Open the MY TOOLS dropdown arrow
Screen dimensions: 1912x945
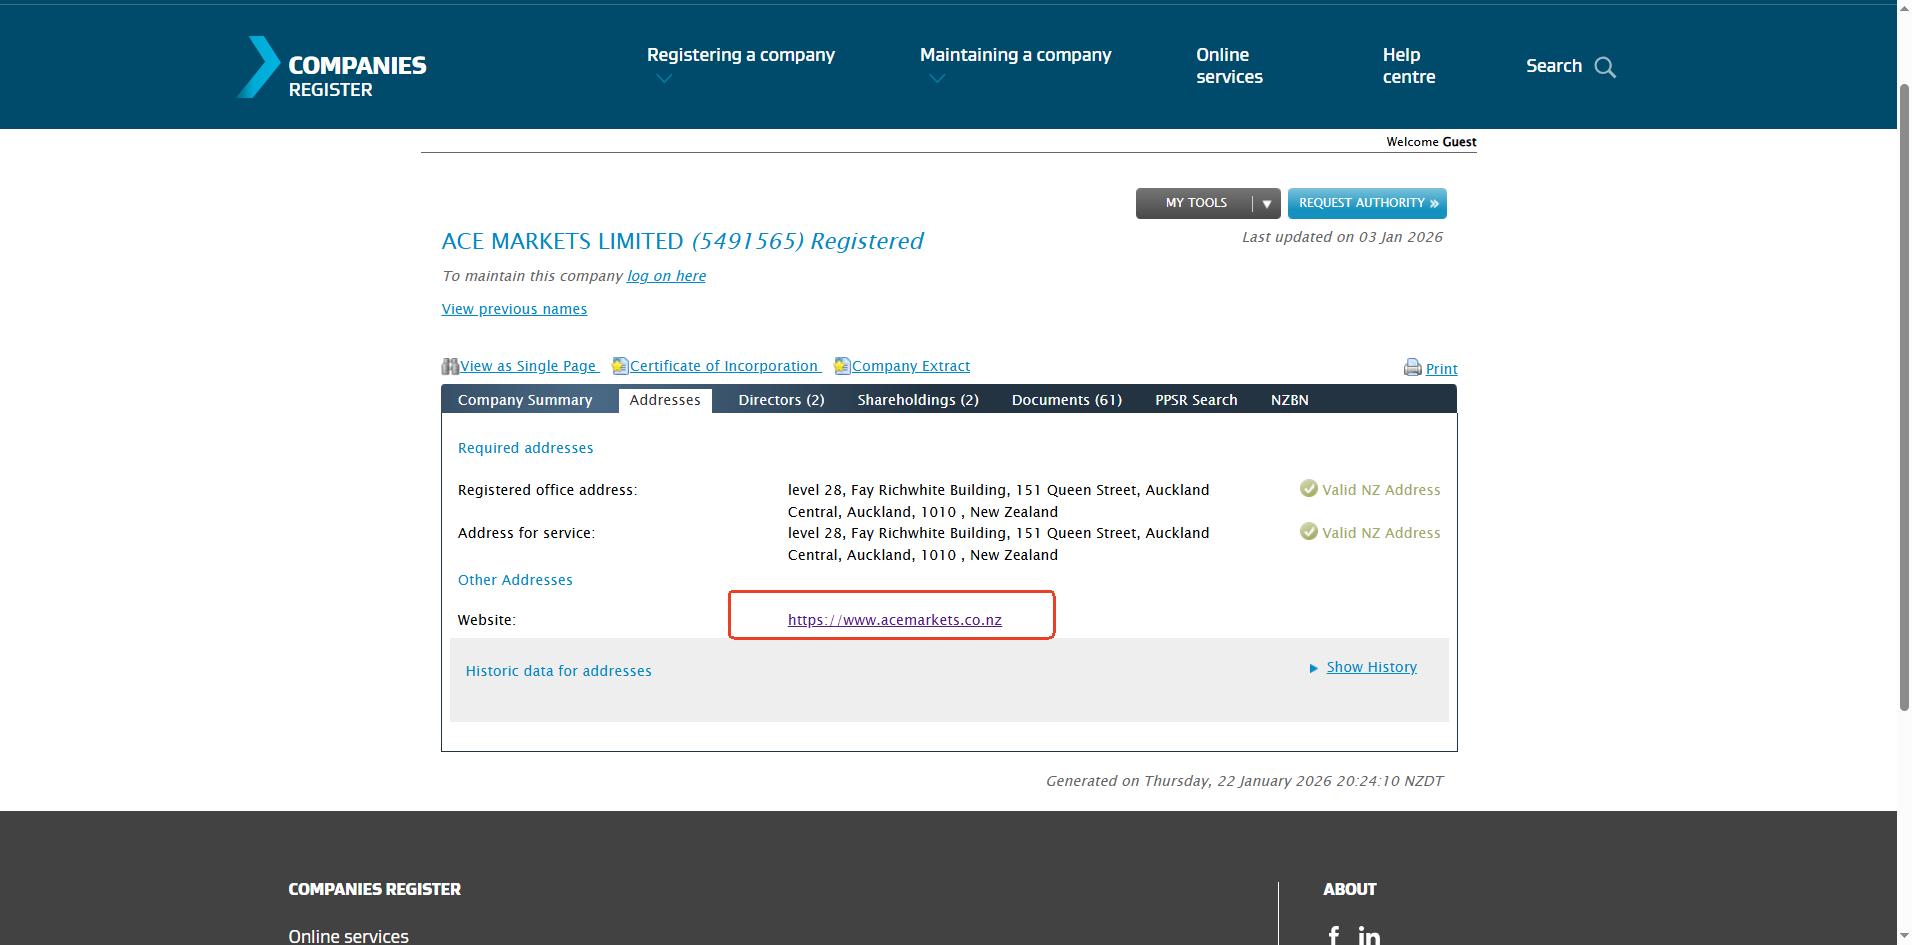point(1266,204)
